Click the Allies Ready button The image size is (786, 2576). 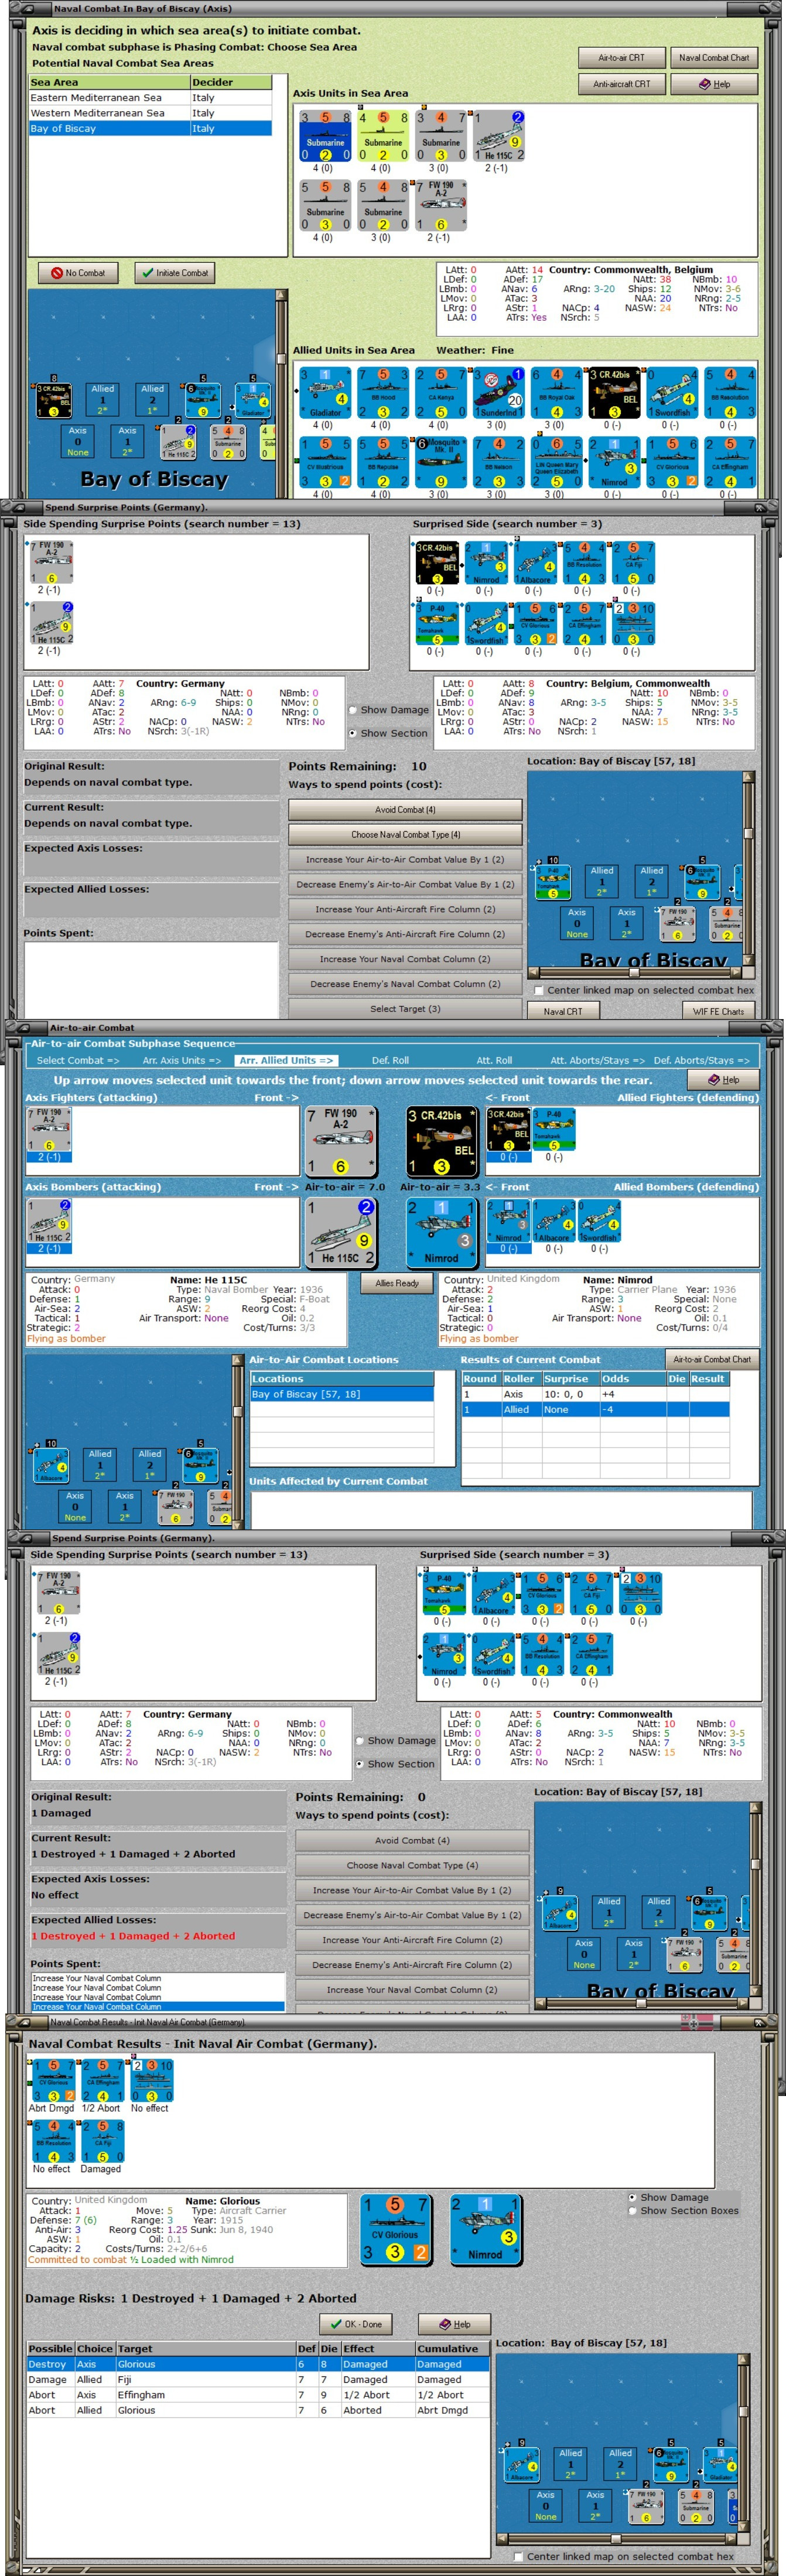pyautogui.click(x=397, y=1283)
